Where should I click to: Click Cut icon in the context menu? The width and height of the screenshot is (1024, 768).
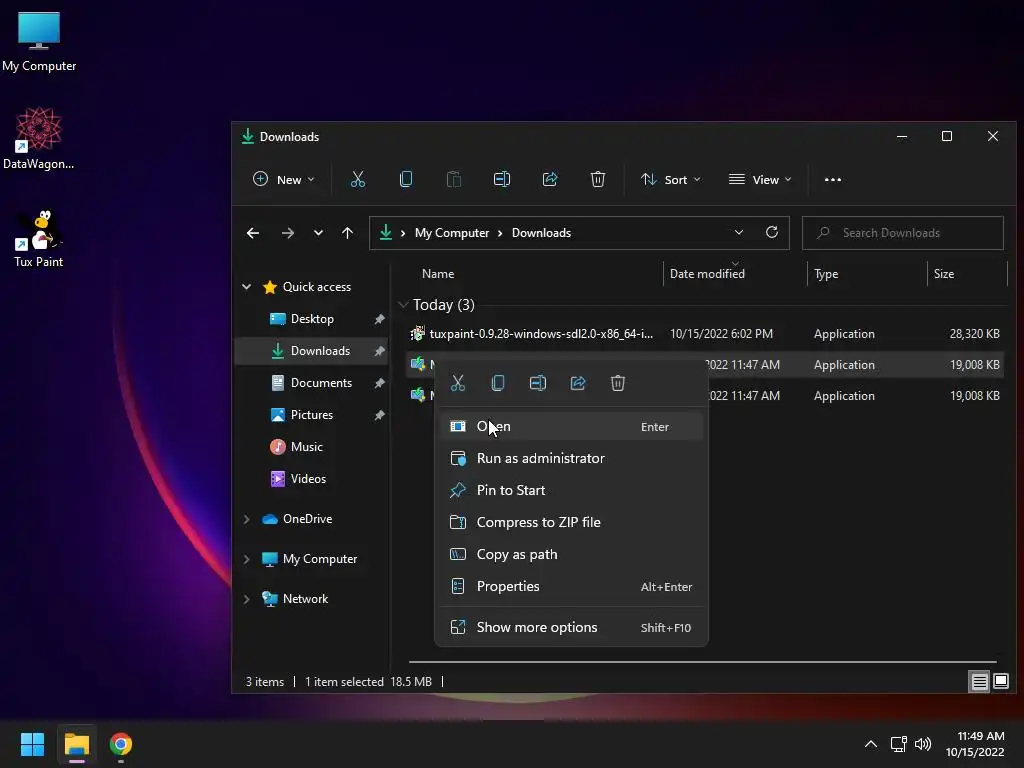458,383
